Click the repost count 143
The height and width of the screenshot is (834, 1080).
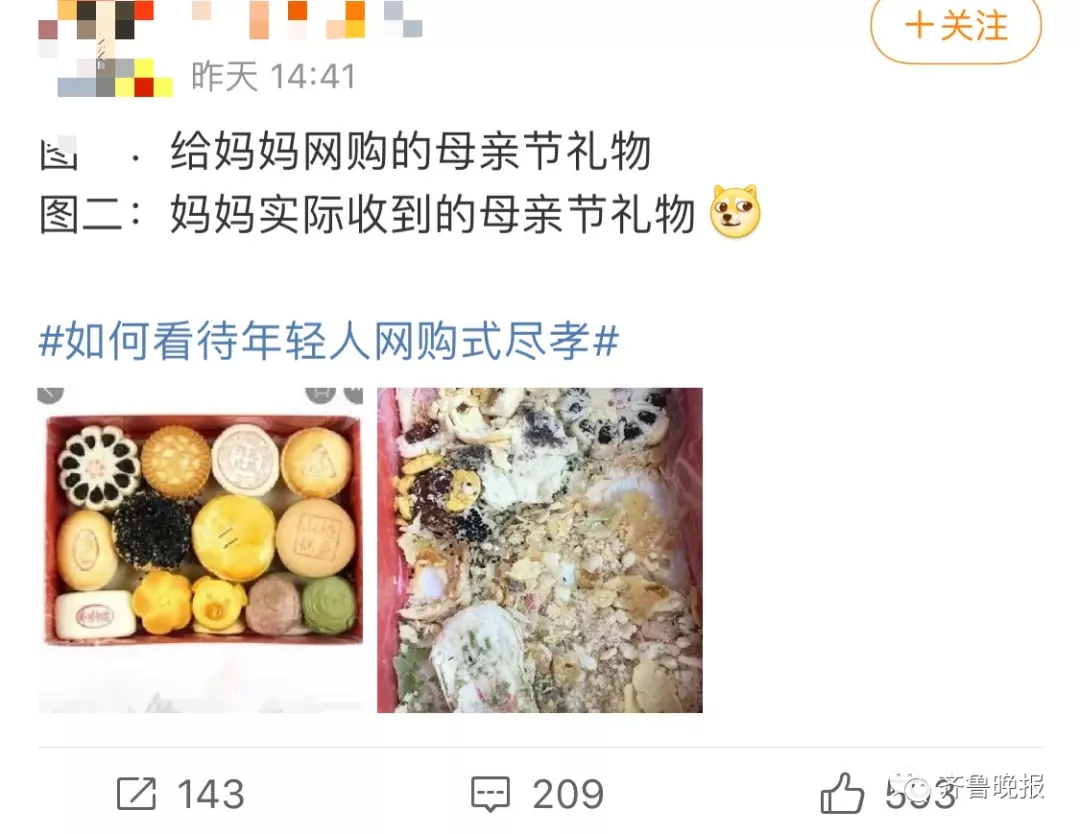tap(211, 794)
